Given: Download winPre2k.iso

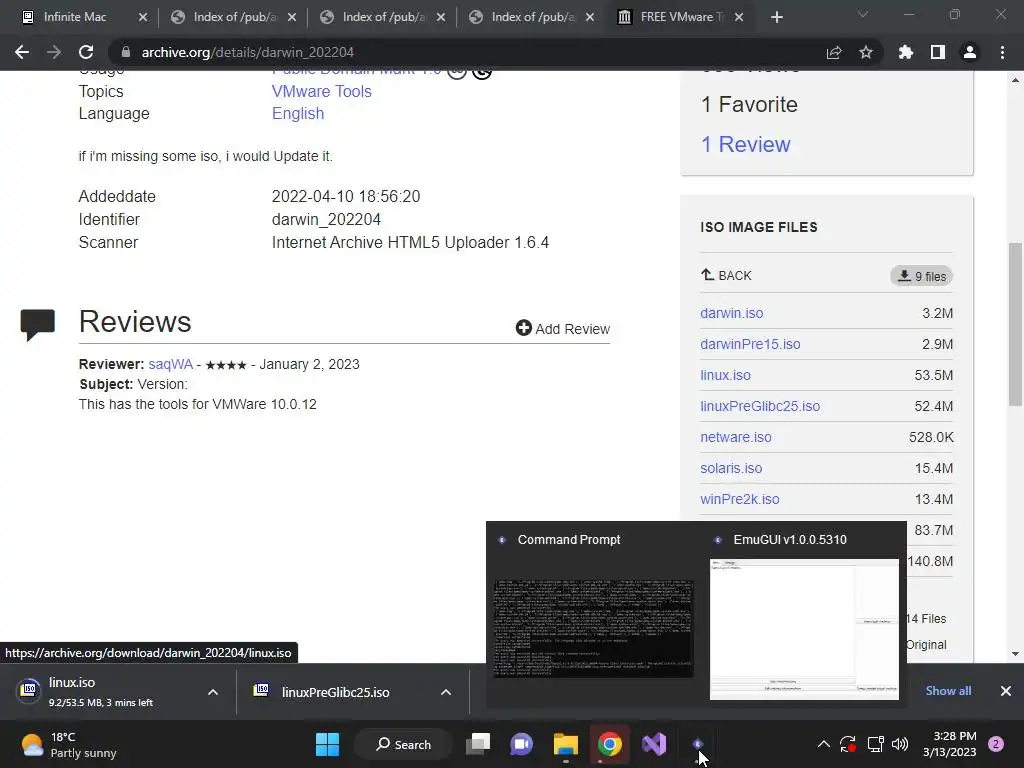Looking at the screenshot, I should click(739, 500).
